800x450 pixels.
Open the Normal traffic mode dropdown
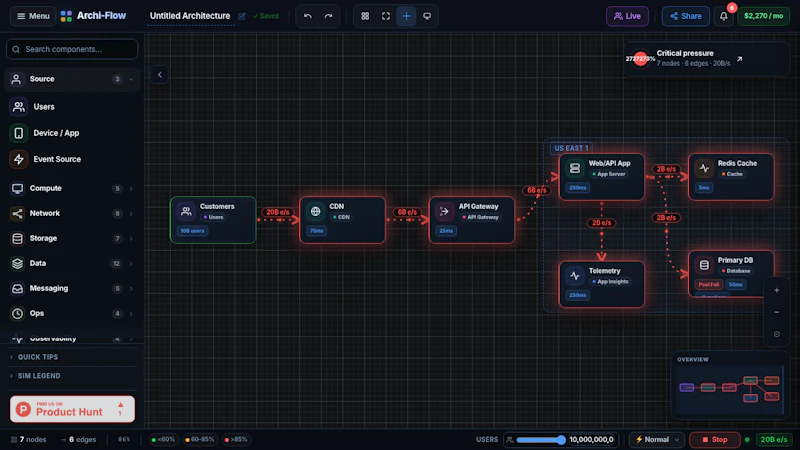657,439
